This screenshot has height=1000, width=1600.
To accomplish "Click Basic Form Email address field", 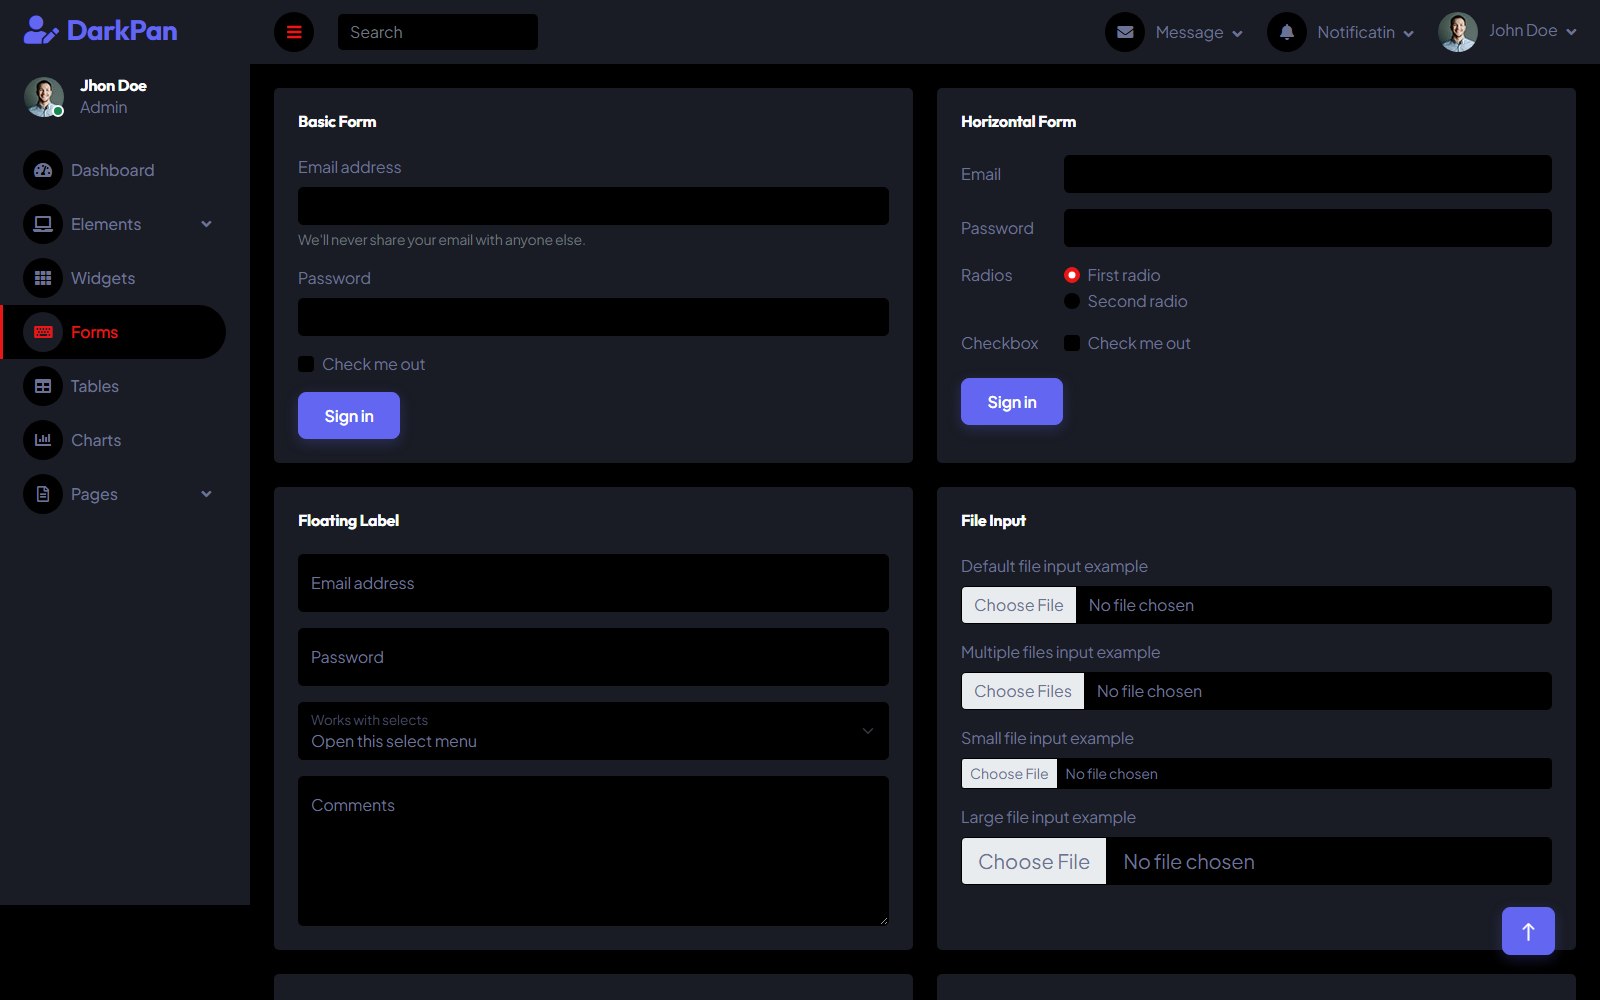I will coord(593,206).
